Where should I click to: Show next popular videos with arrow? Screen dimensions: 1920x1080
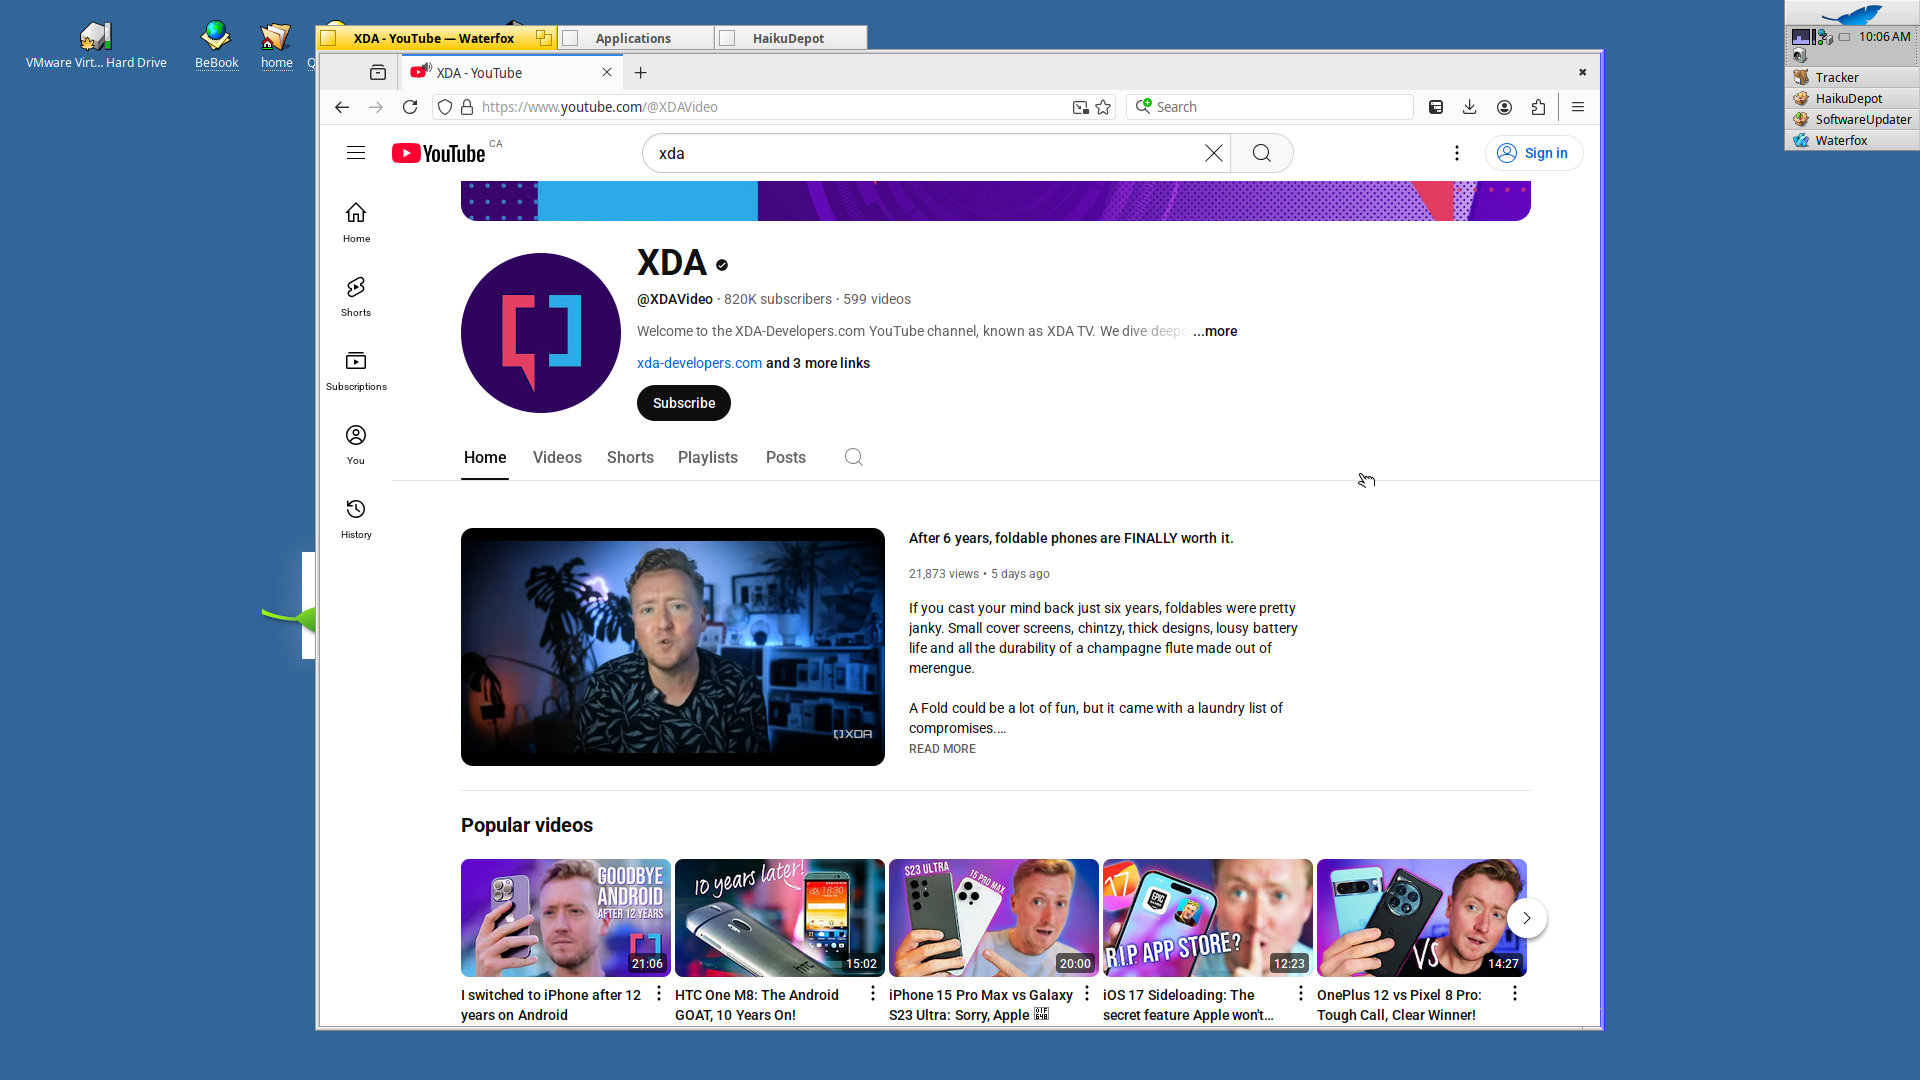pos(1527,918)
